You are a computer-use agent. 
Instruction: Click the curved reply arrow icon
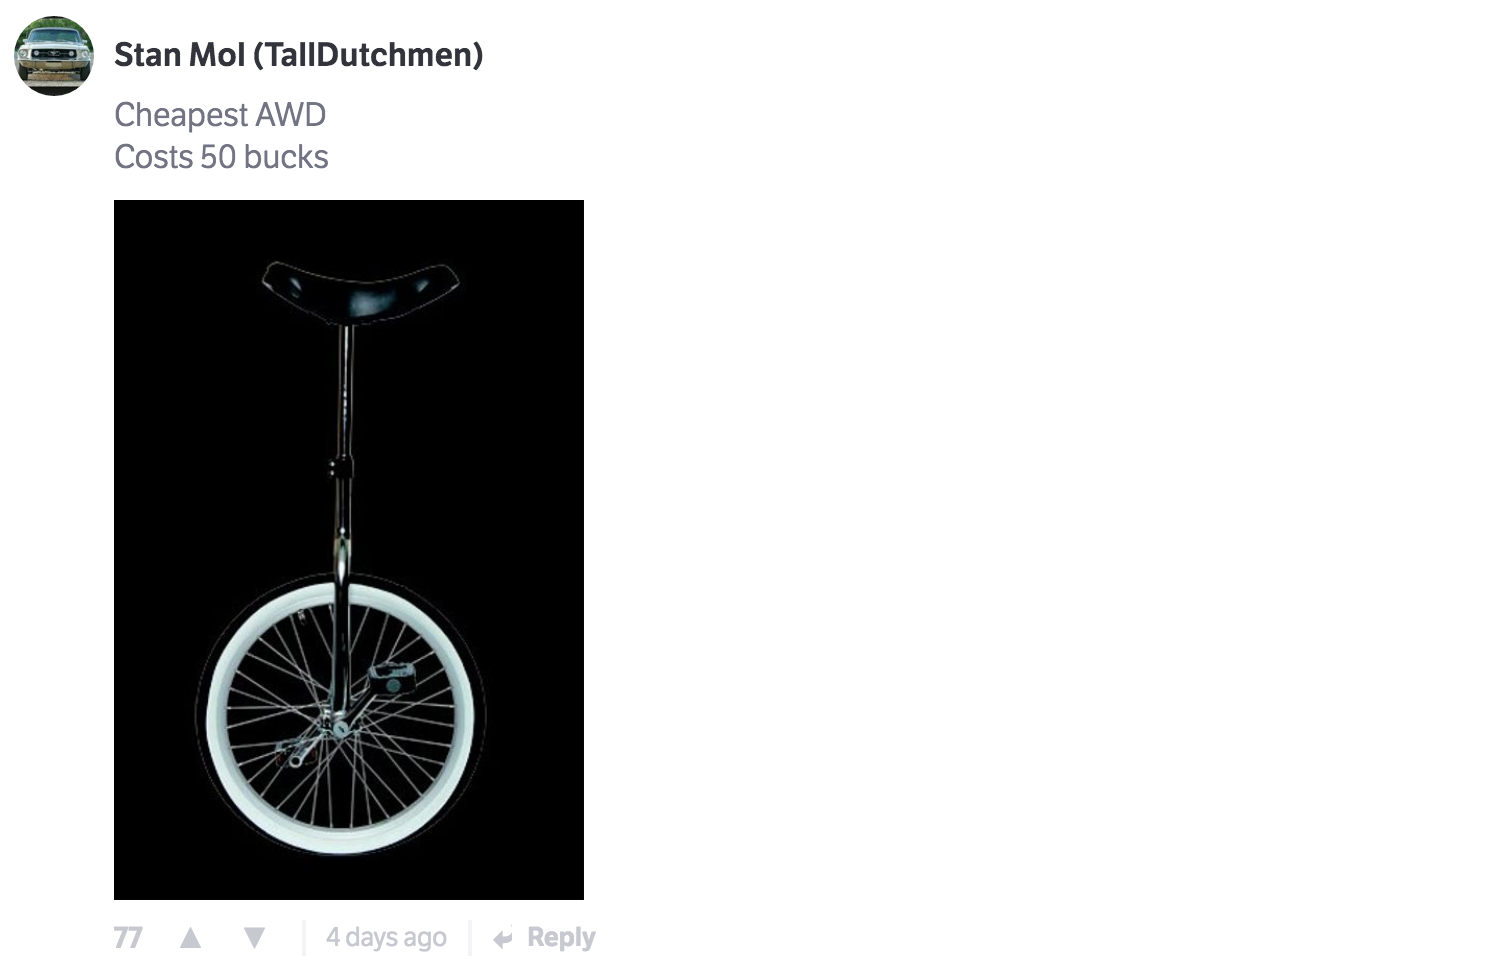(x=503, y=938)
